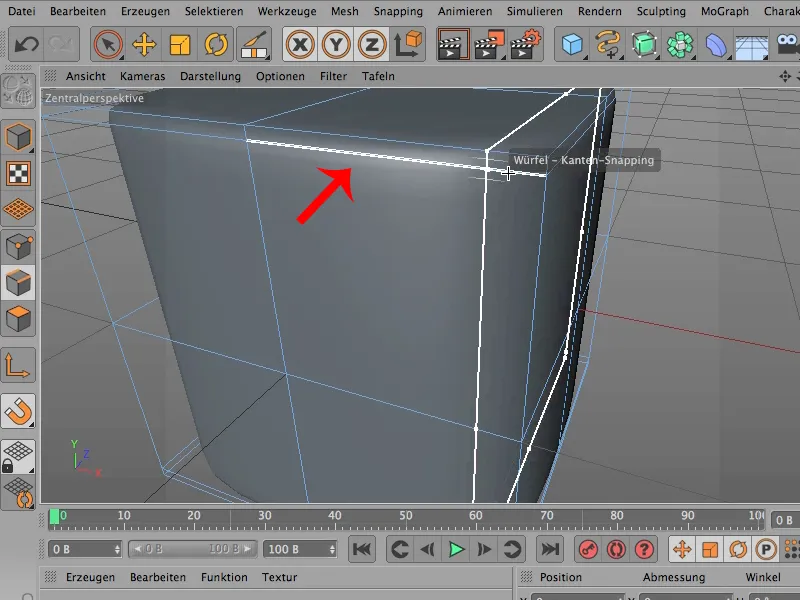Toggle world/object coordinate system icon
This screenshot has width=800, height=600.
click(x=408, y=44)
